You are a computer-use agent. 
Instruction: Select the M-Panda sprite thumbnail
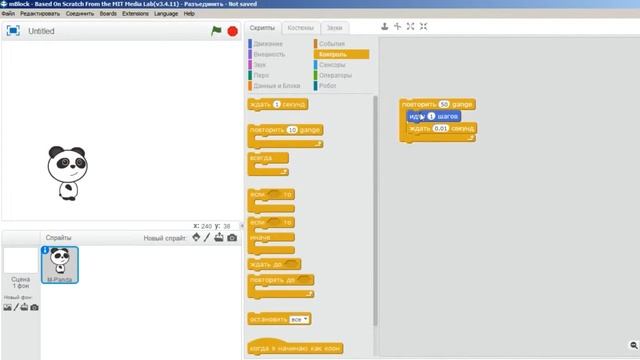[60, 264]
